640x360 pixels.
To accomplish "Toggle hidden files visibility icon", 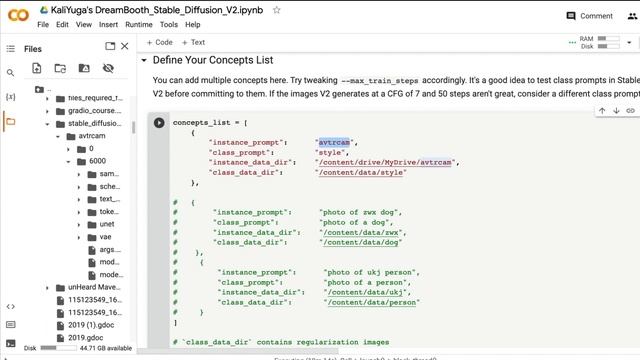I will coord(108,68).
